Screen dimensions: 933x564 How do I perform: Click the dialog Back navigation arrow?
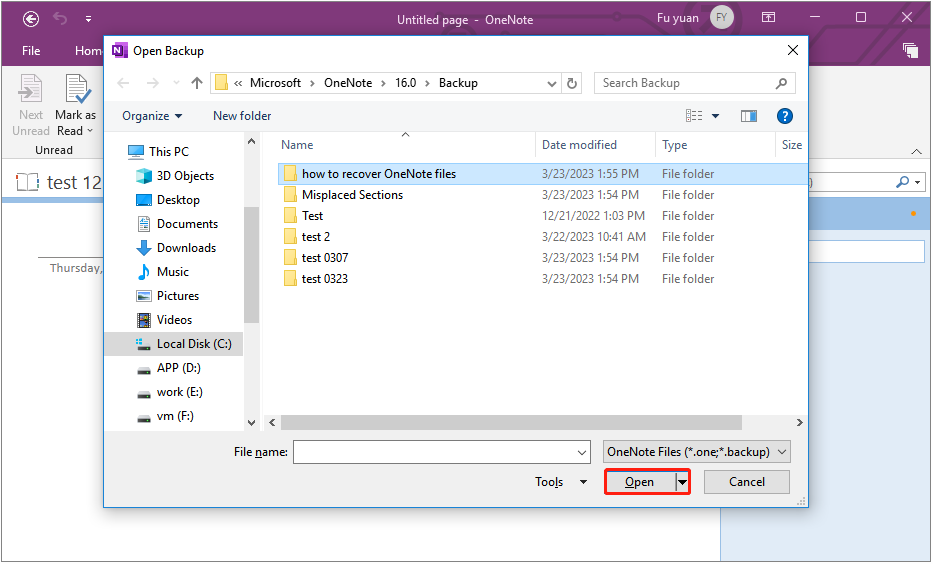(123, 83)
